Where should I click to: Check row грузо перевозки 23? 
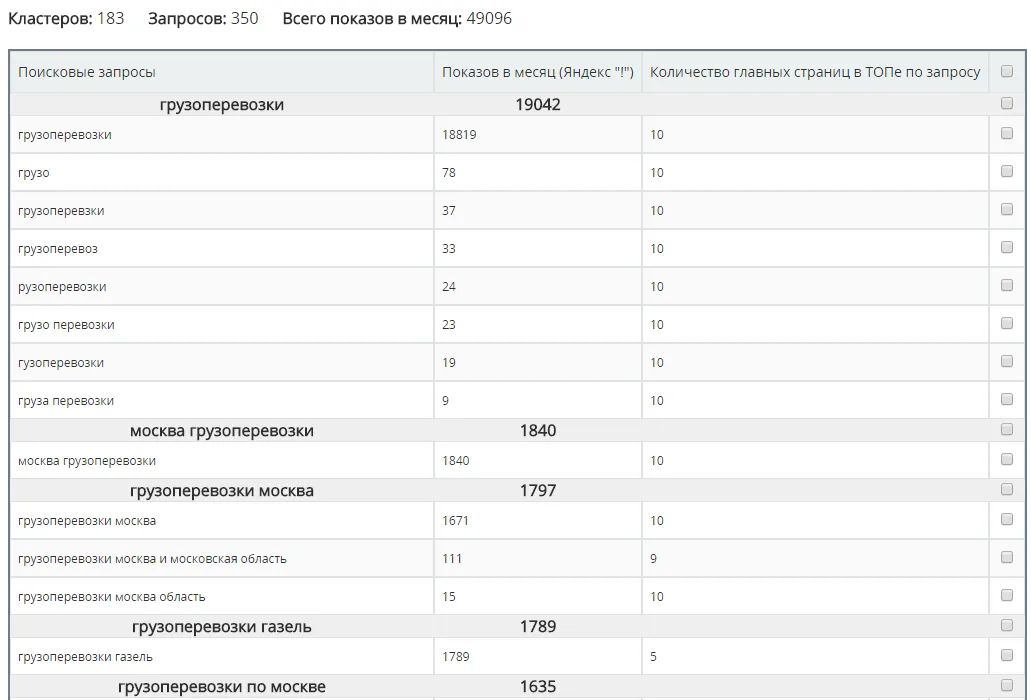pos(1007,323)
